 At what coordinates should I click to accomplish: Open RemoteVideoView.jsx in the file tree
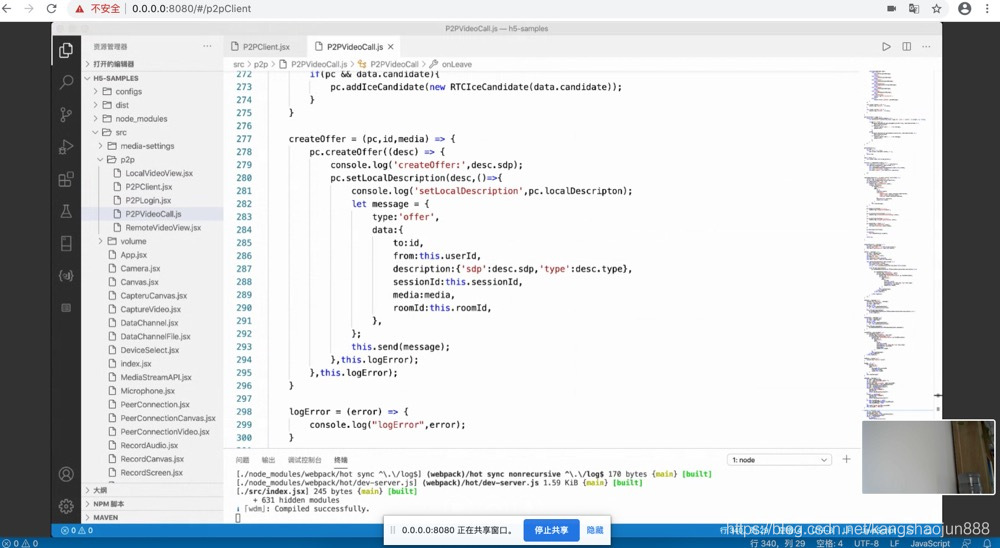click(162, 227)
